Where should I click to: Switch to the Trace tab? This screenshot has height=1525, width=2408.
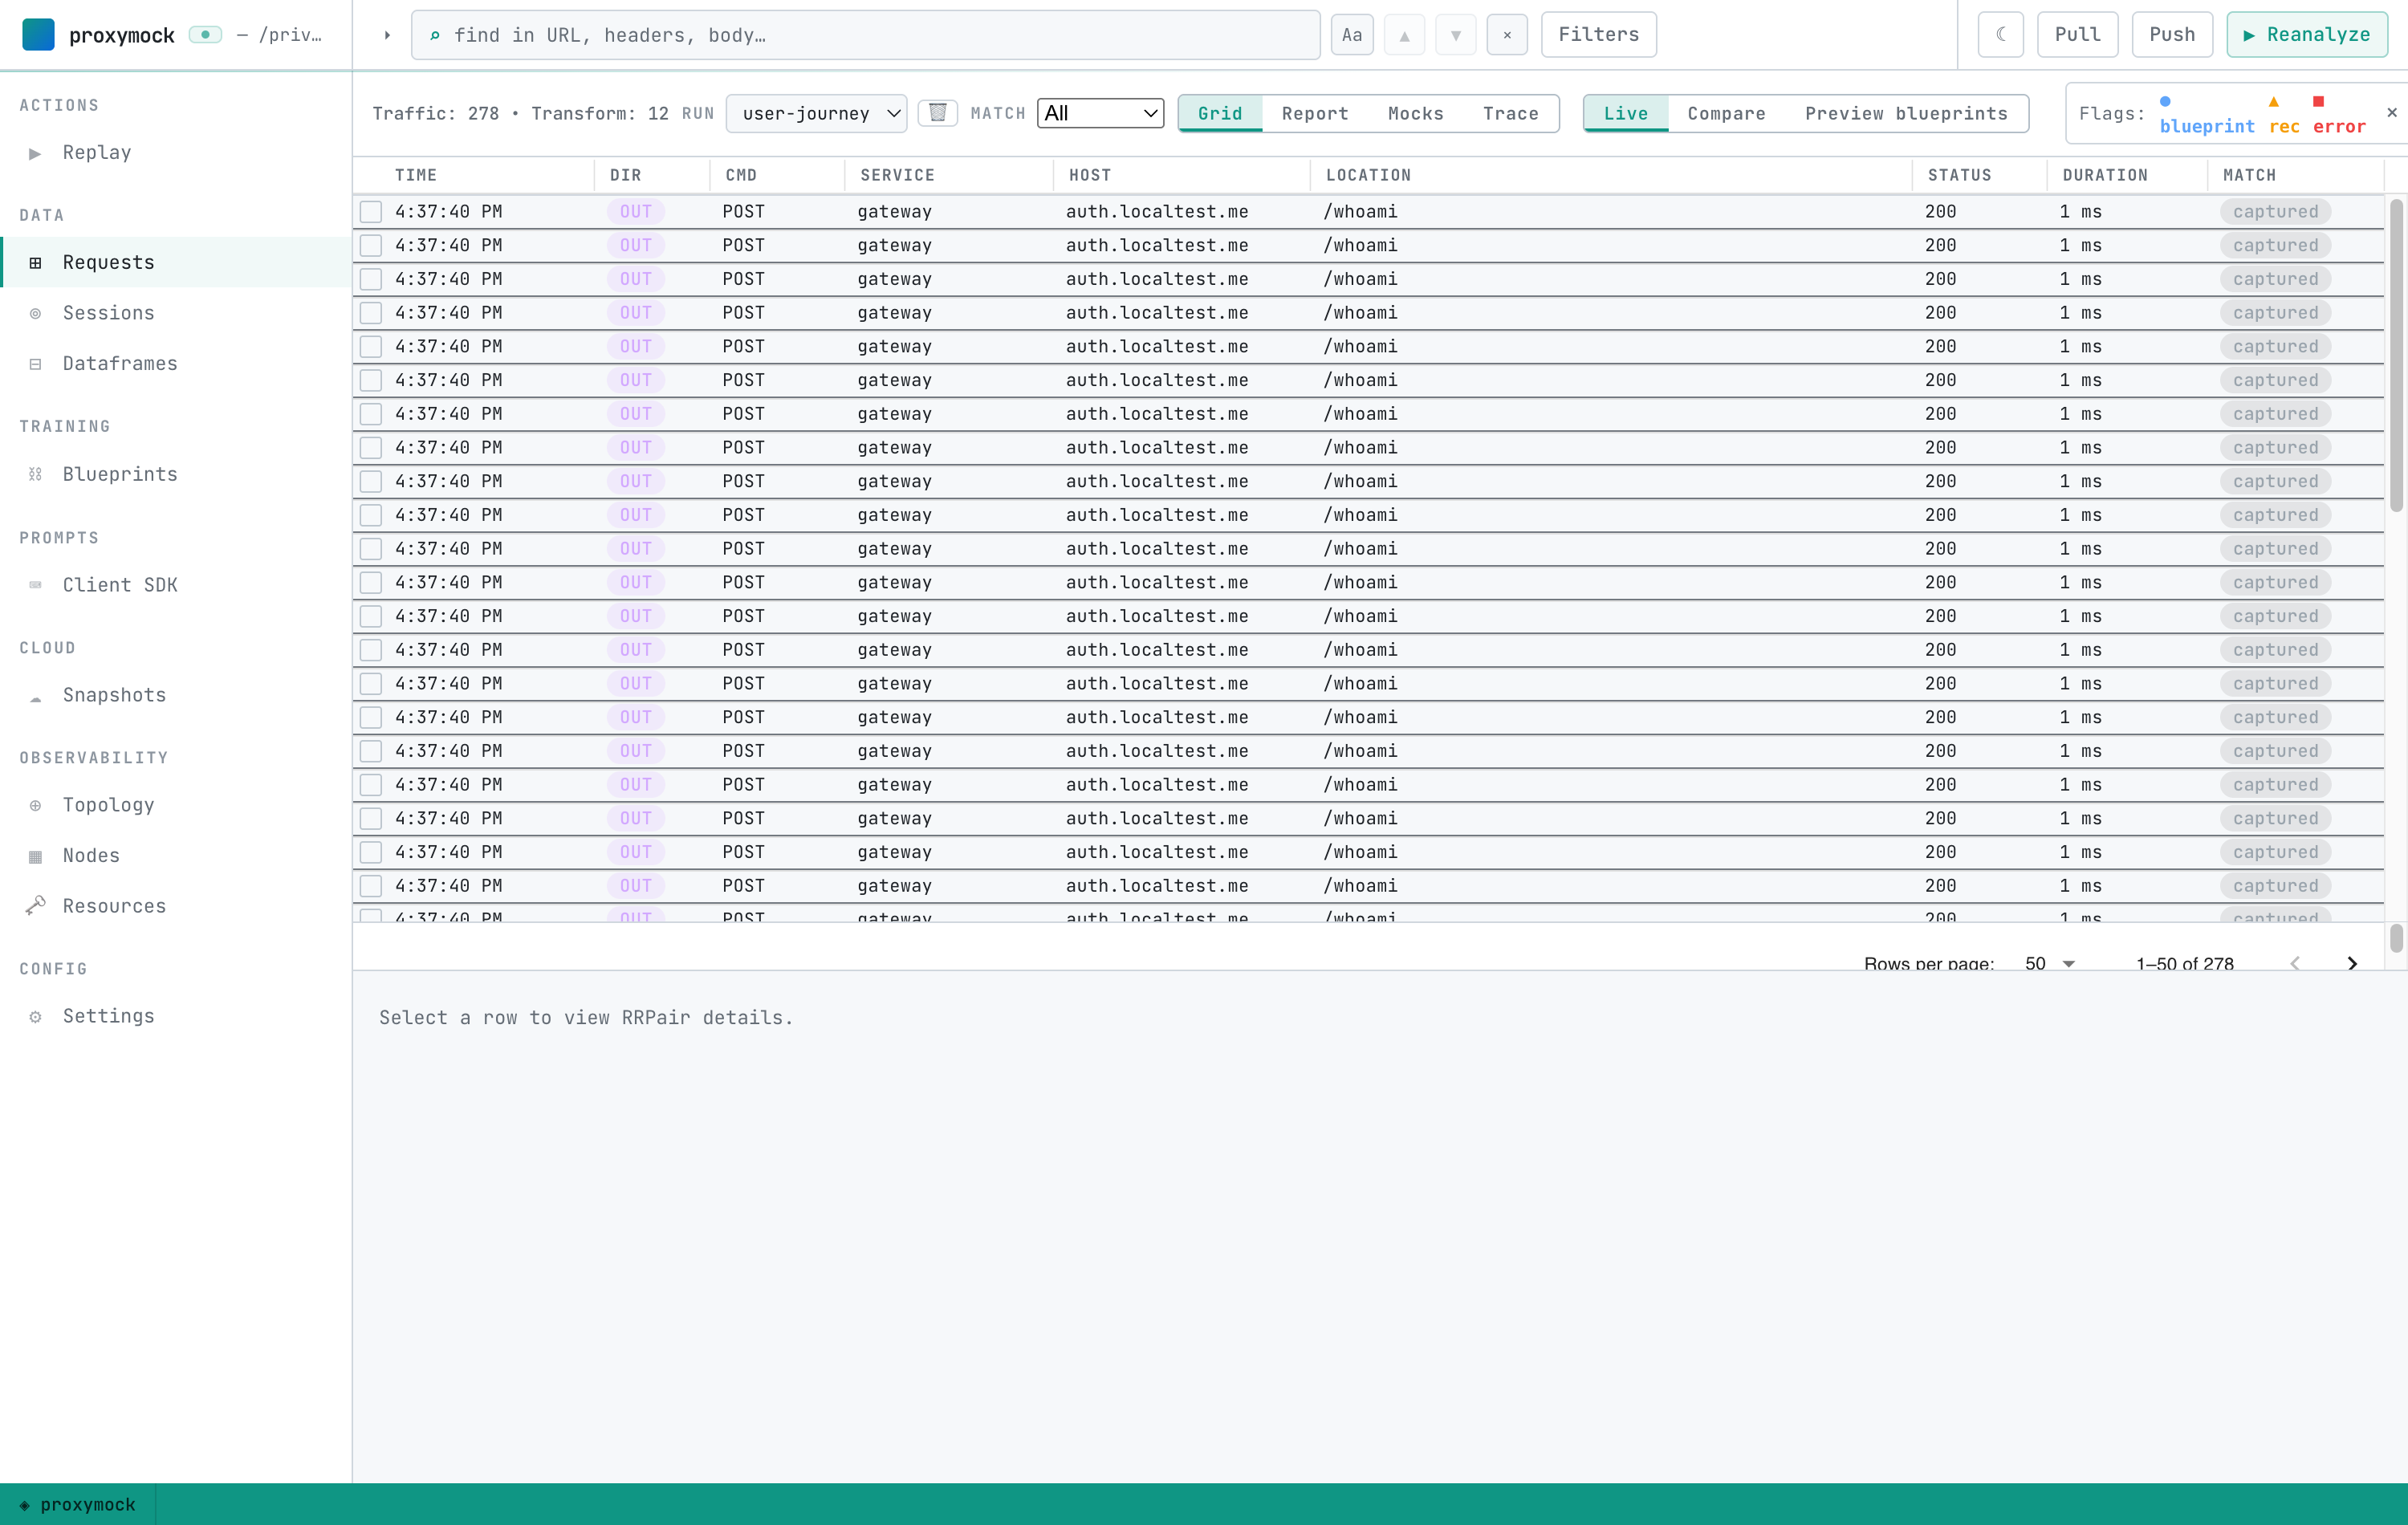click(x=1510, y=113)
